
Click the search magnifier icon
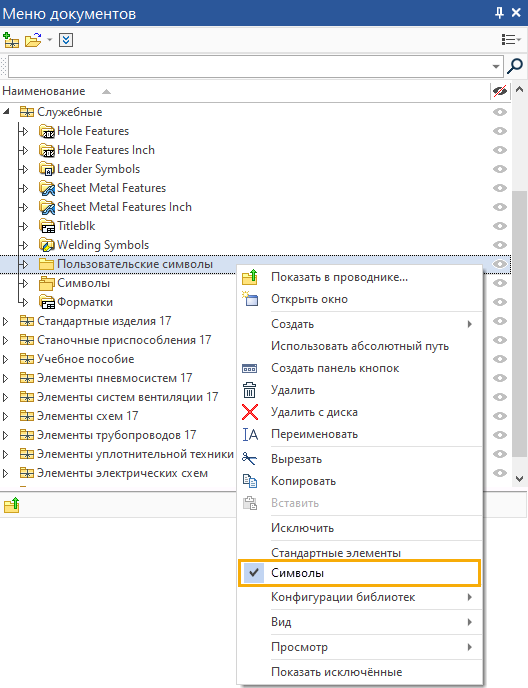click(x=515, y=67)
